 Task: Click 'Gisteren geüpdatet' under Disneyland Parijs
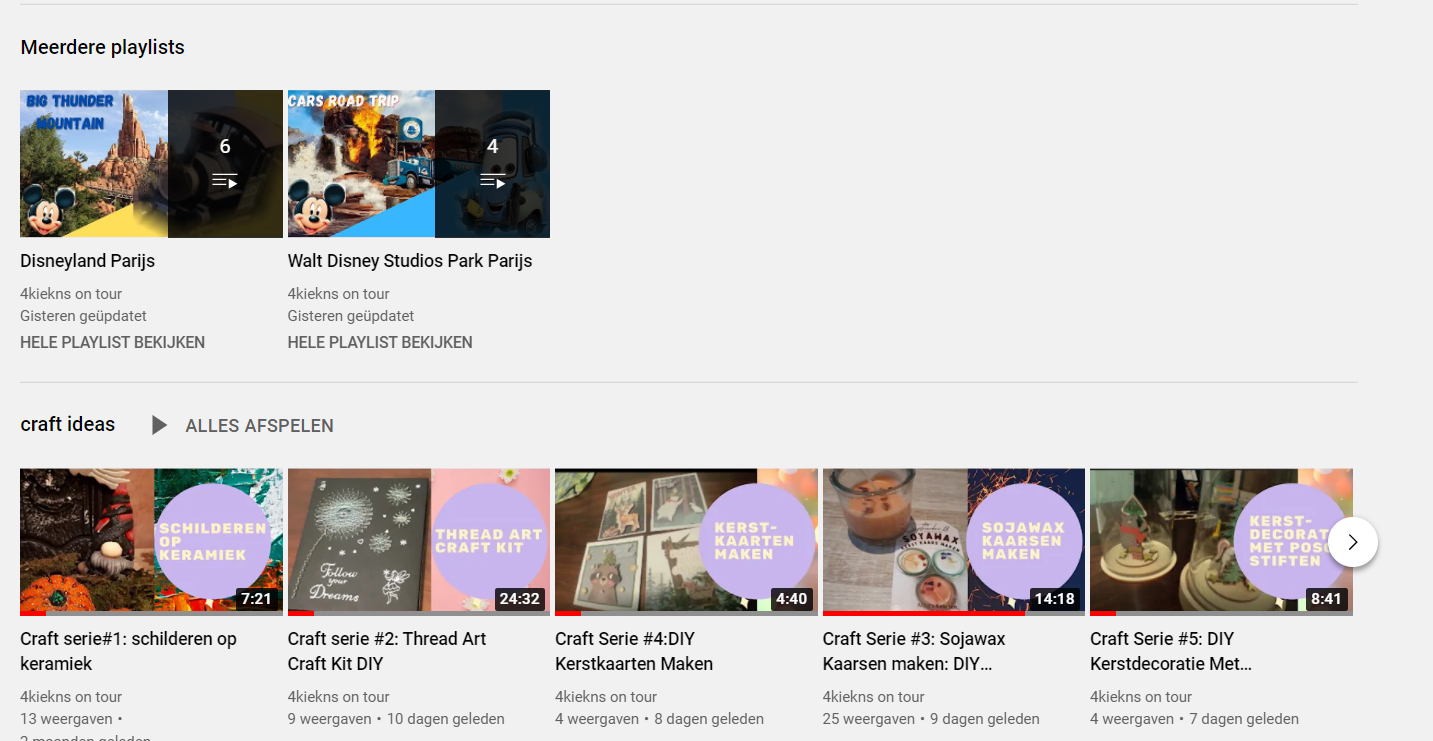tap(83, 316)
